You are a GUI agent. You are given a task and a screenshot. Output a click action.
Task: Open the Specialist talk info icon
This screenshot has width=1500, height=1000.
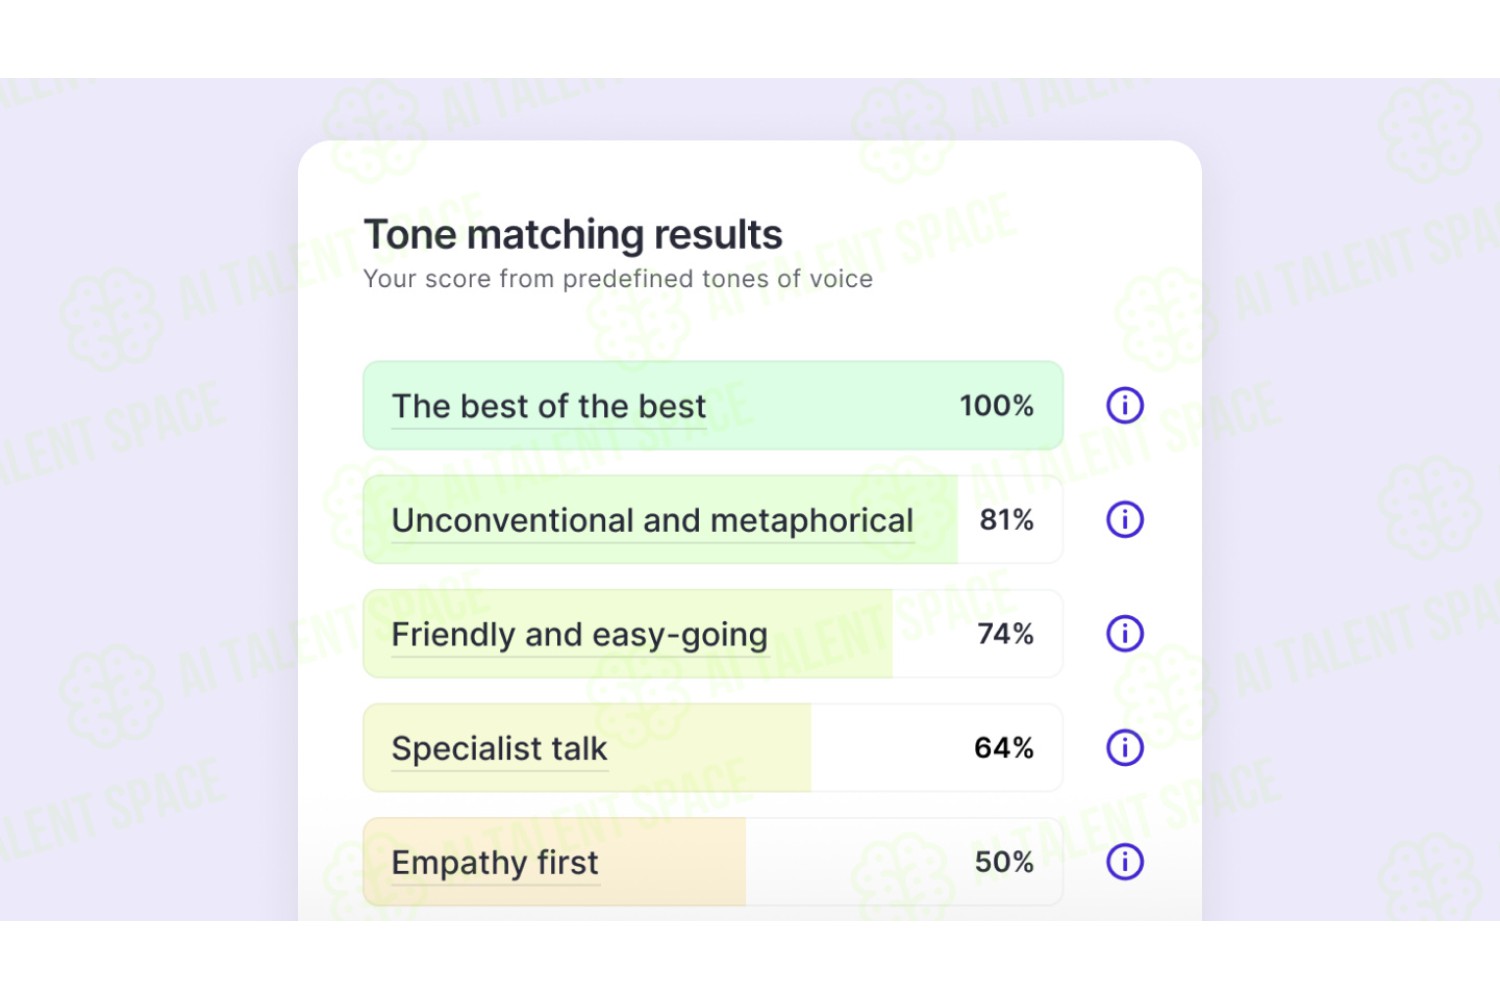(1125, 747)
